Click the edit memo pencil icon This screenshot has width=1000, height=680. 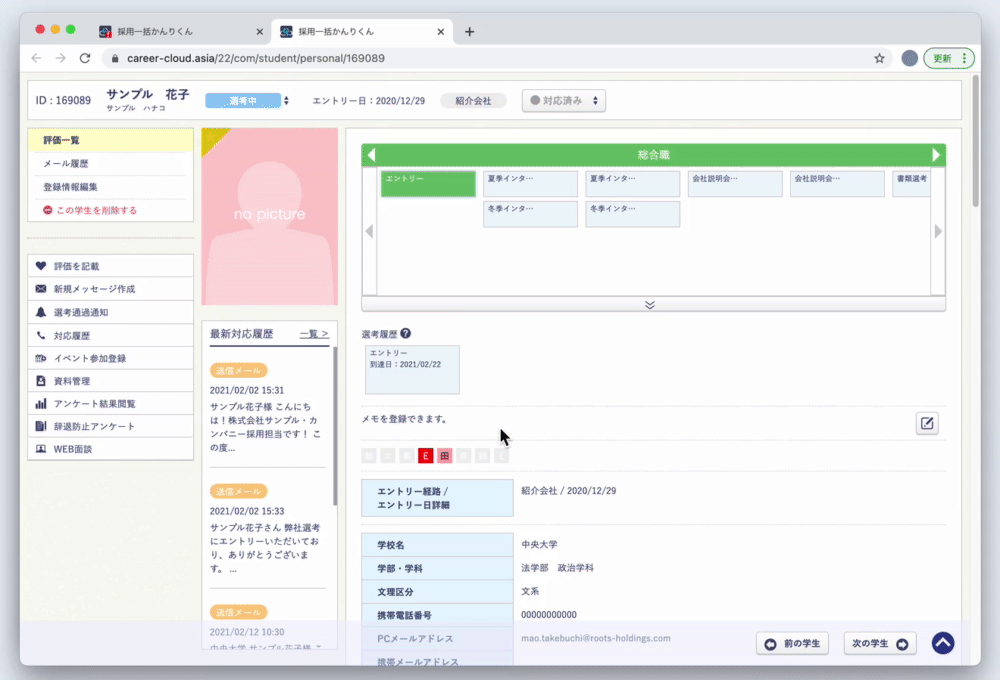[927, 424]
